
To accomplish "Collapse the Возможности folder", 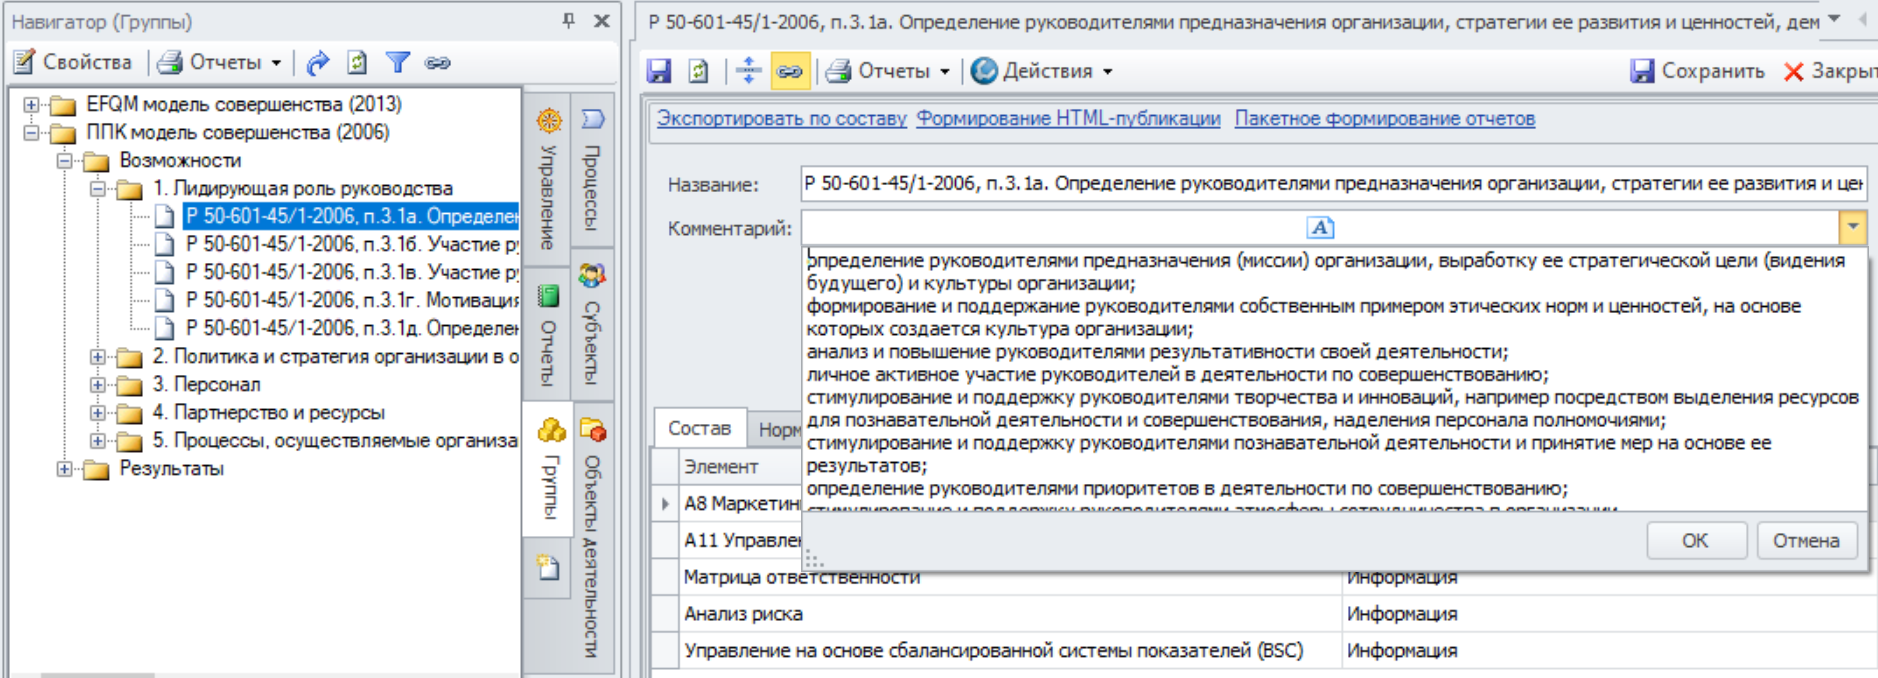I will [65, 160].
